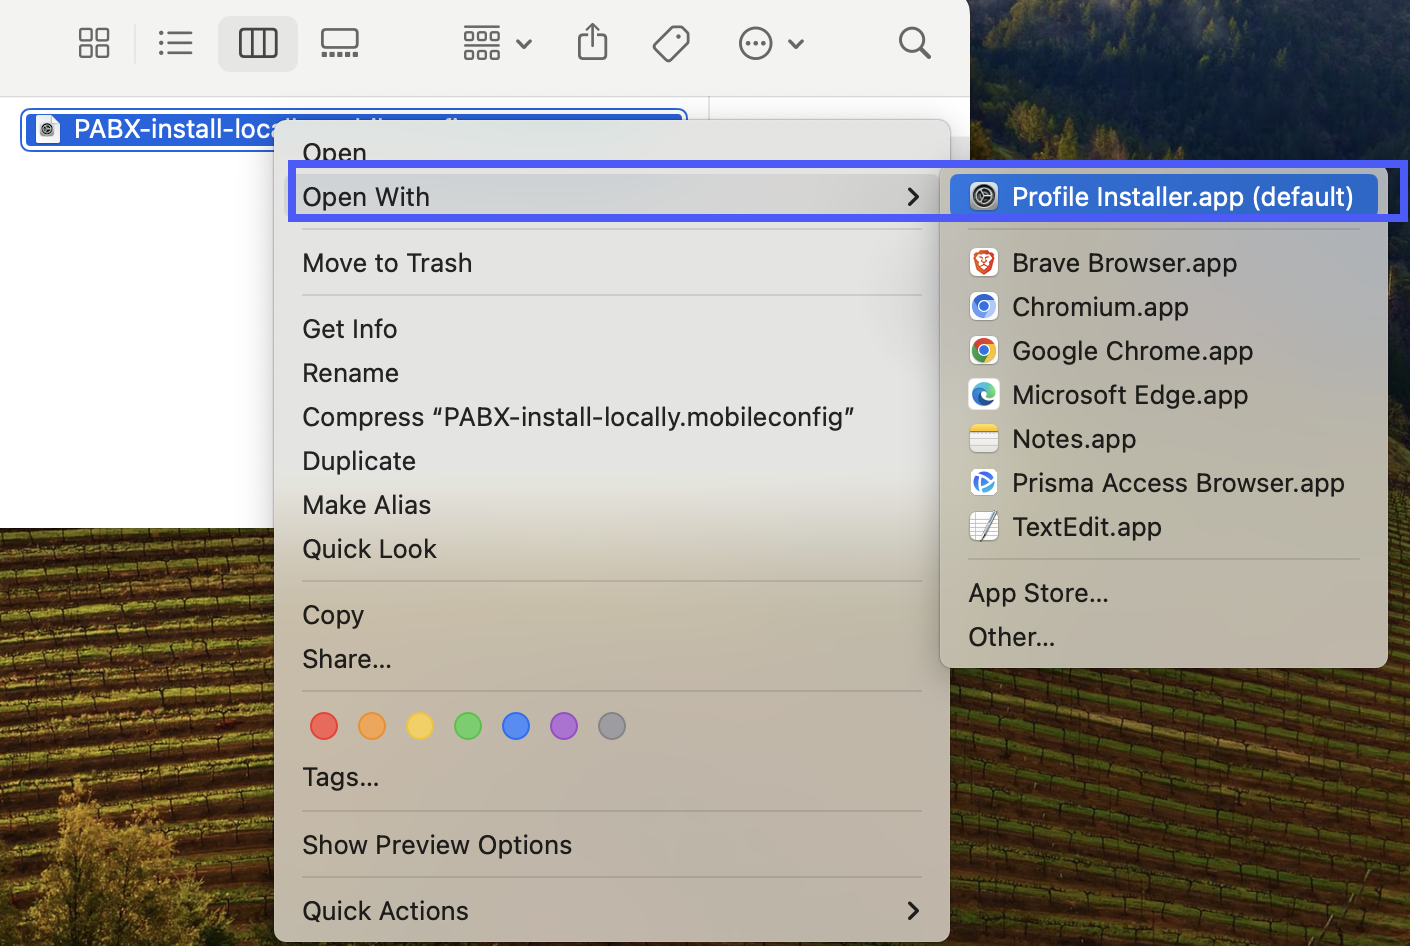The image size is (1410, 946).
Task: Switch Finder to icon view
Action: [94, 43]
